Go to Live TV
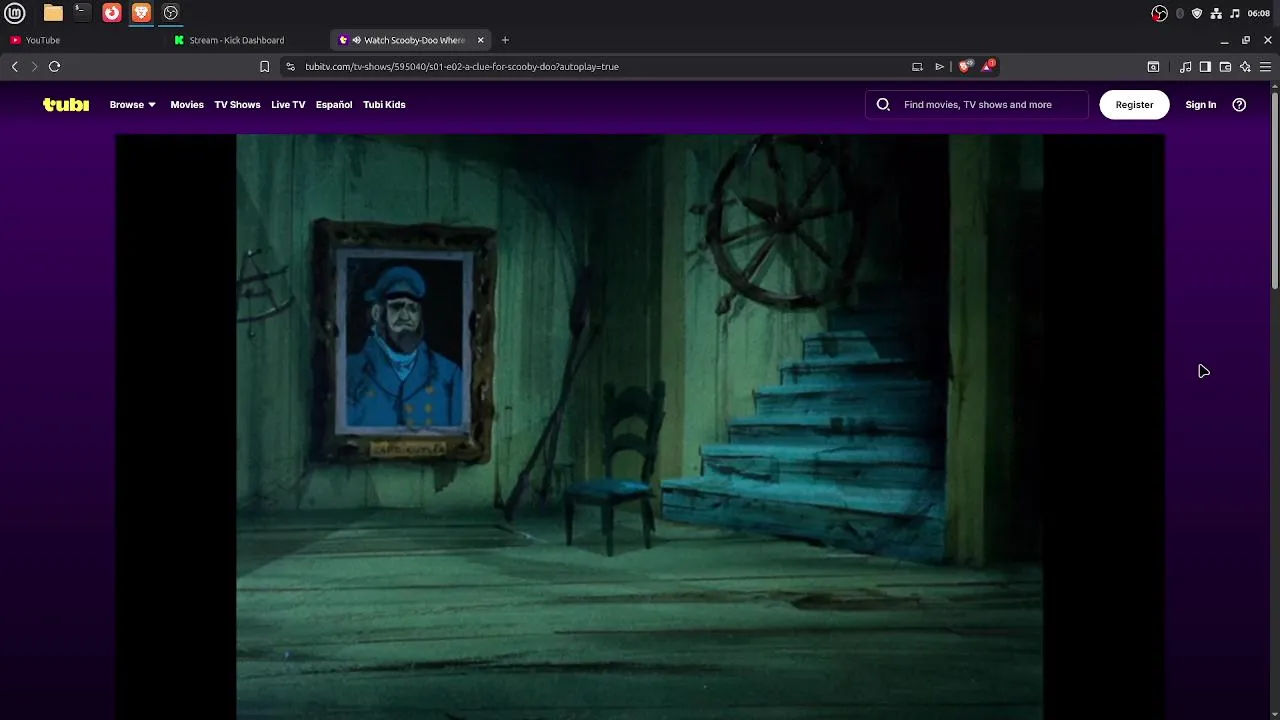Viewport: 1280px width, 720px height. pyautogui.click(x=288, y=104)
